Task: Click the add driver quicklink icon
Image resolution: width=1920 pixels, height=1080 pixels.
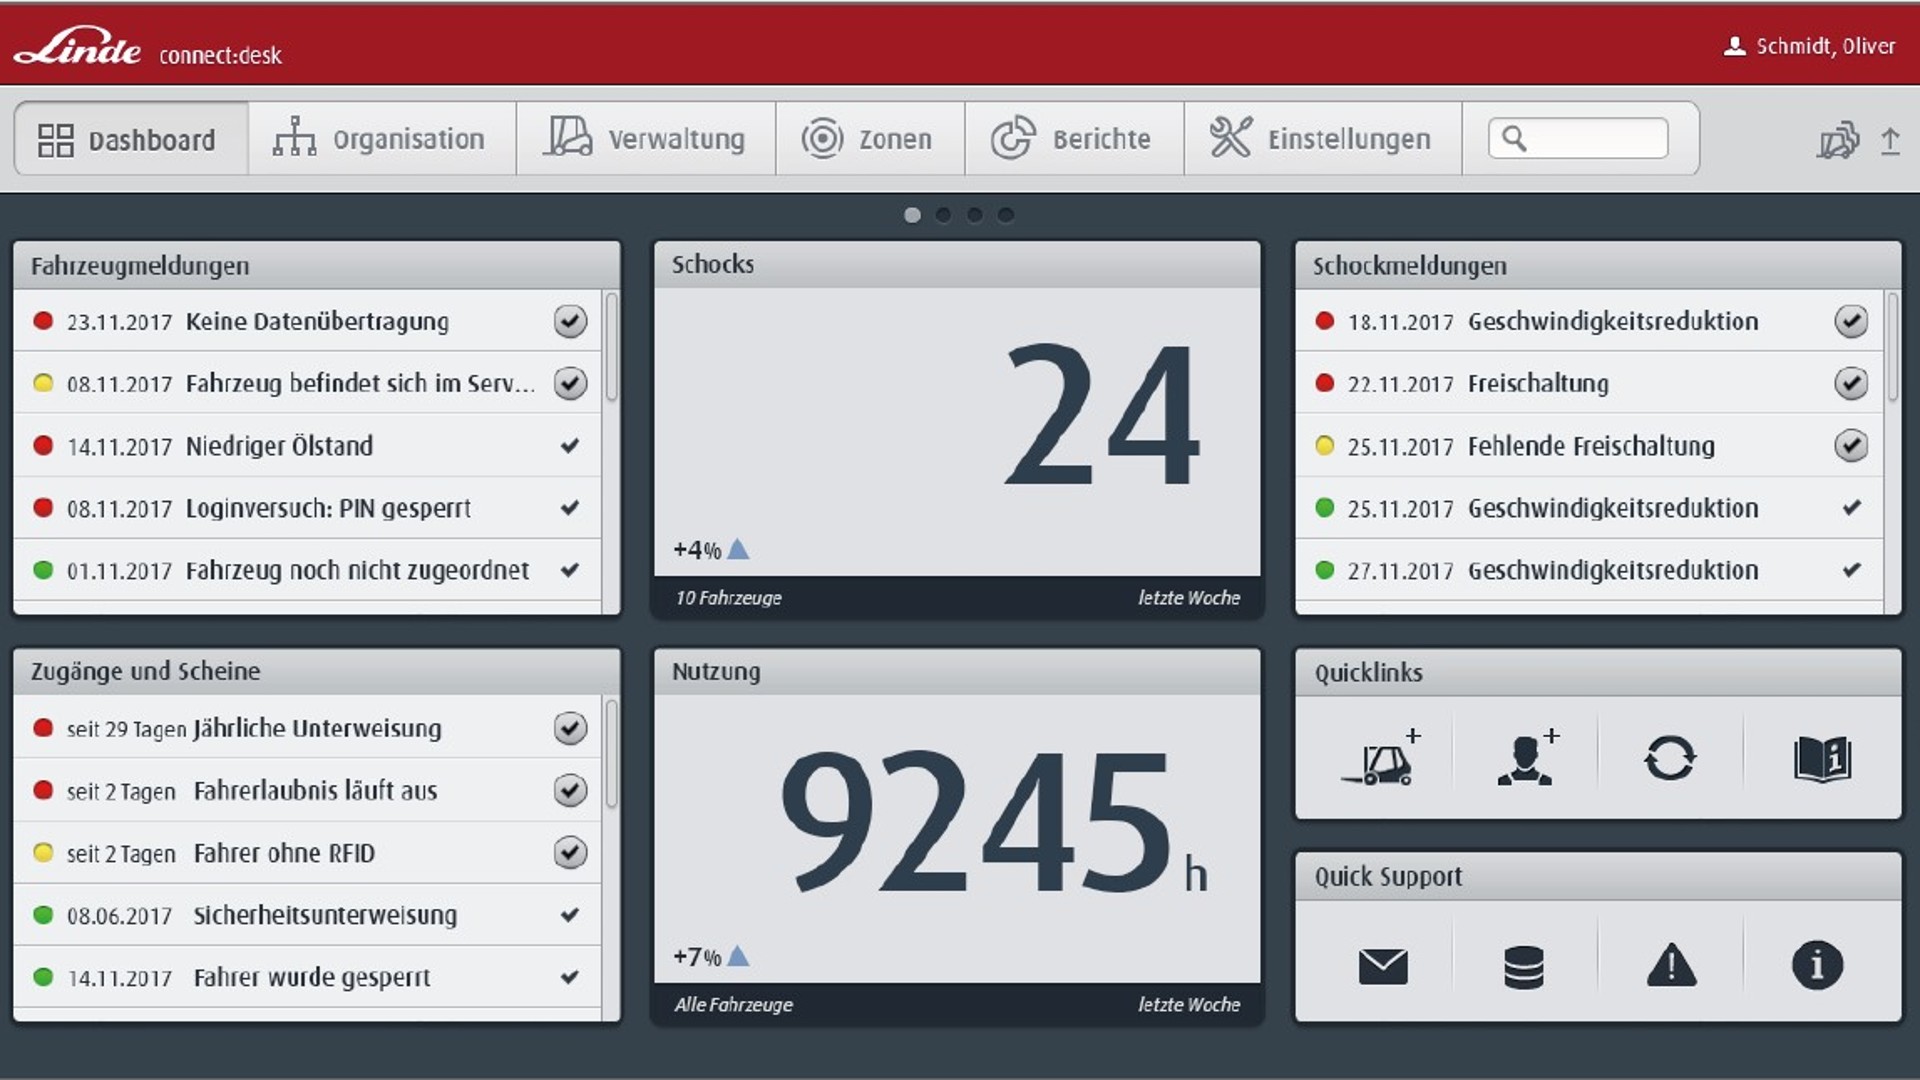Action: (1524, 758)
